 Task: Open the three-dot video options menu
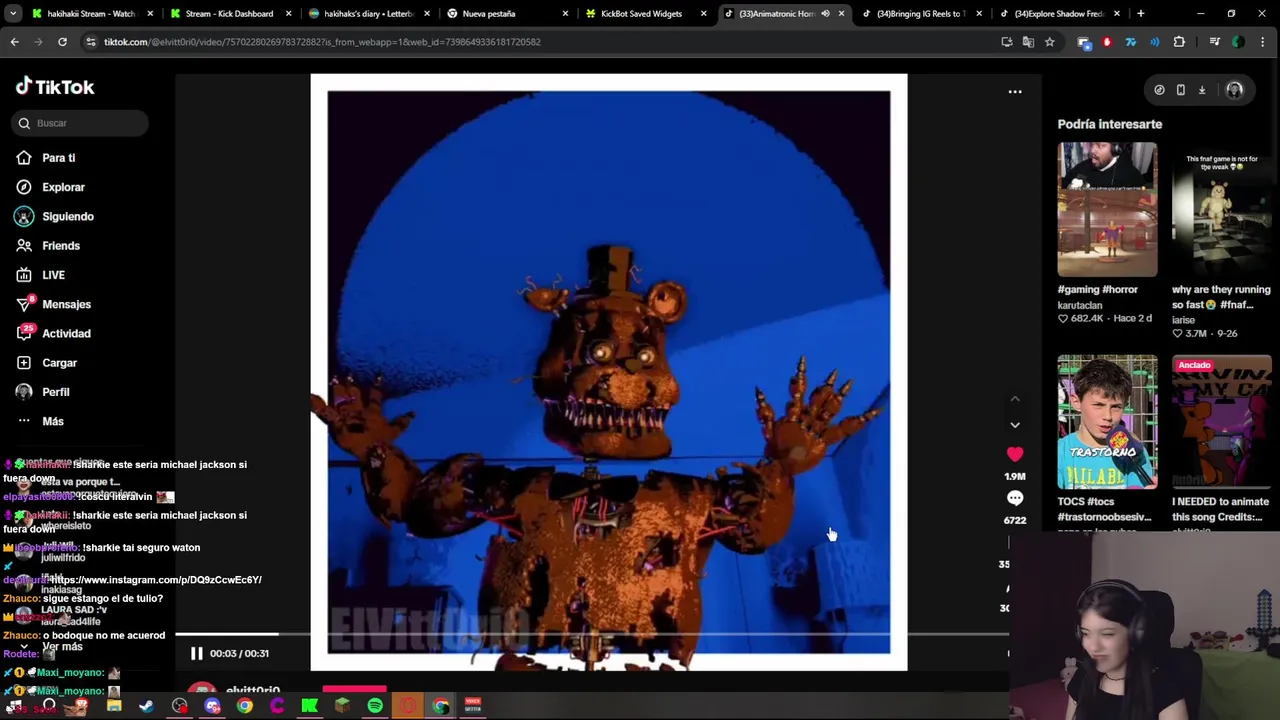tap(1015, 92)
